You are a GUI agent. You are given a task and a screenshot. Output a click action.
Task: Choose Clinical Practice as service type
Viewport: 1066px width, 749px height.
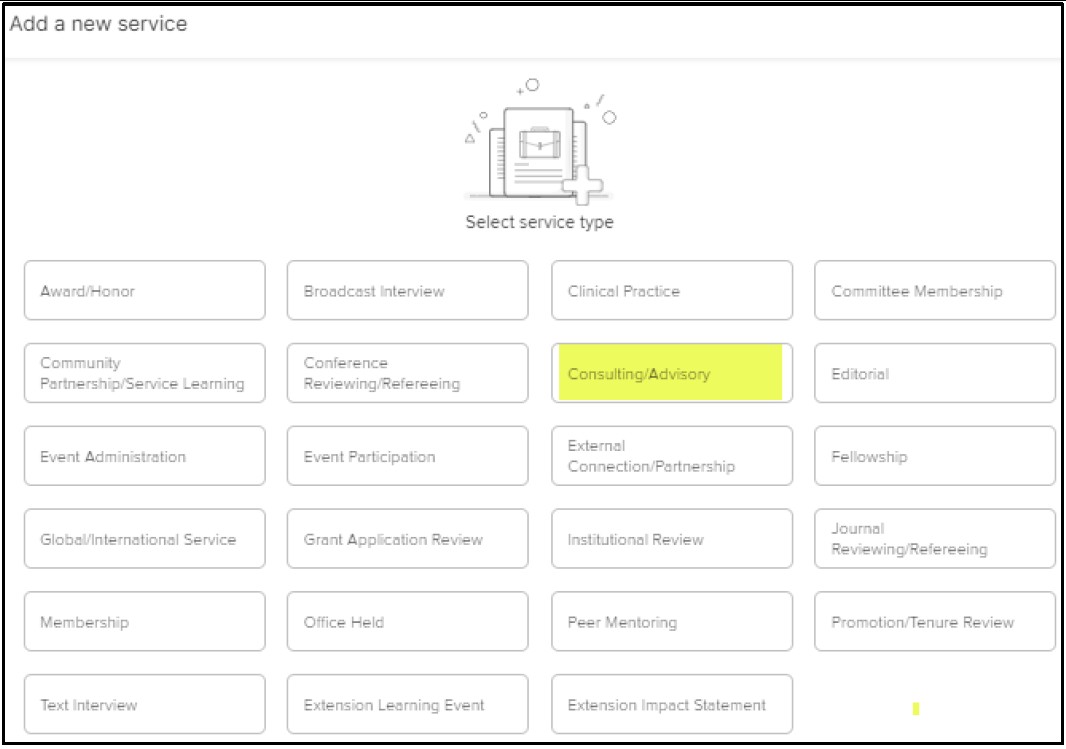(672, 289)
